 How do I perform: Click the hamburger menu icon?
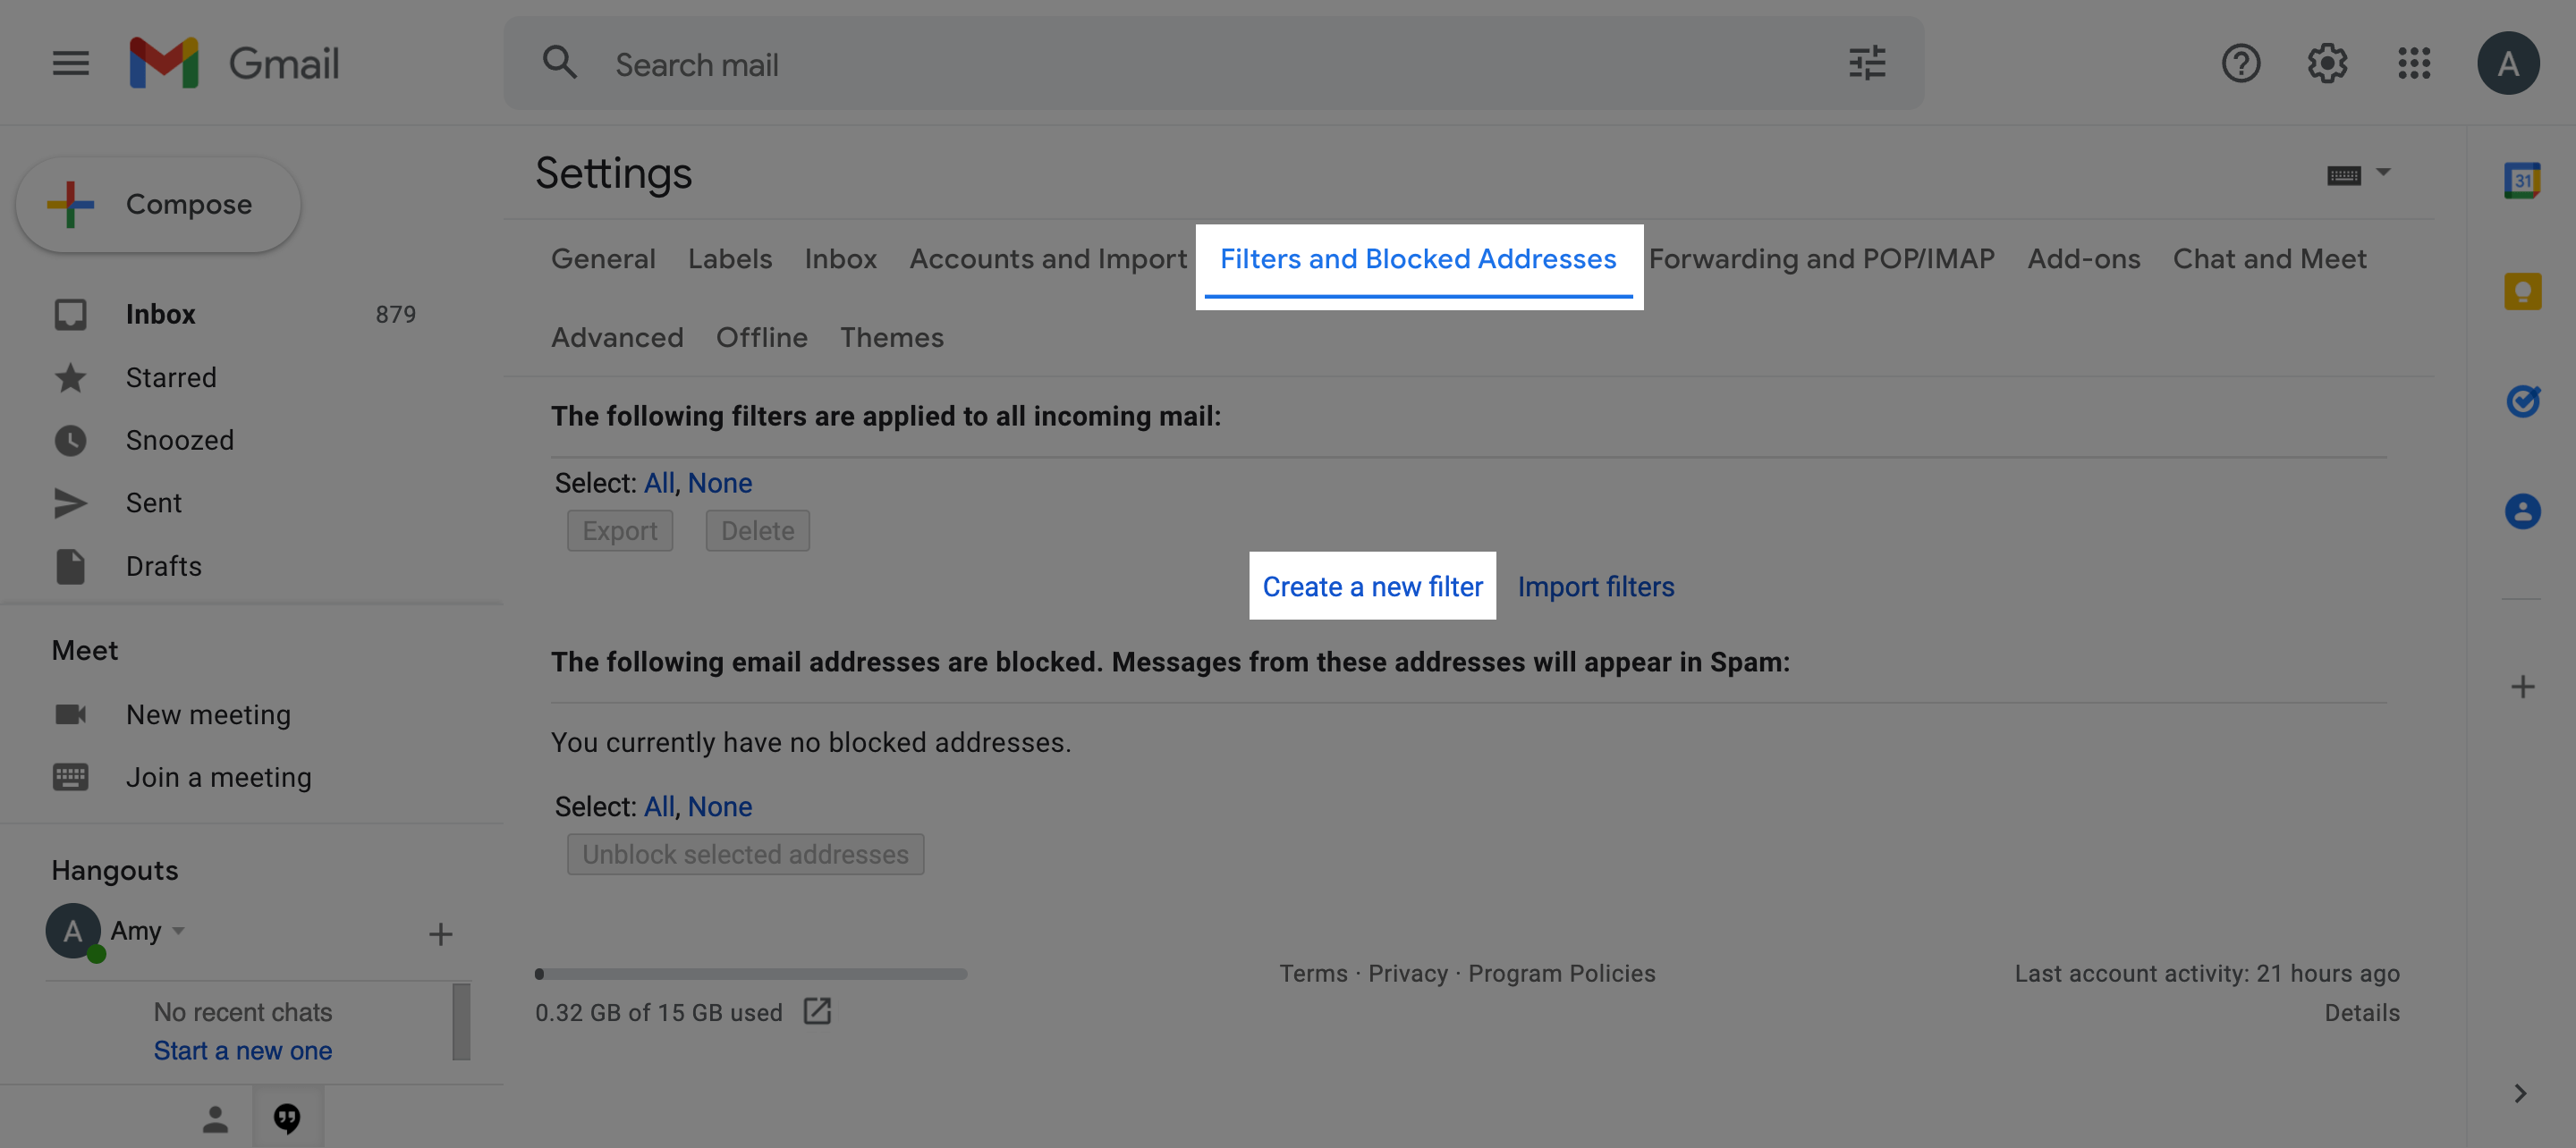pos(69,63)
